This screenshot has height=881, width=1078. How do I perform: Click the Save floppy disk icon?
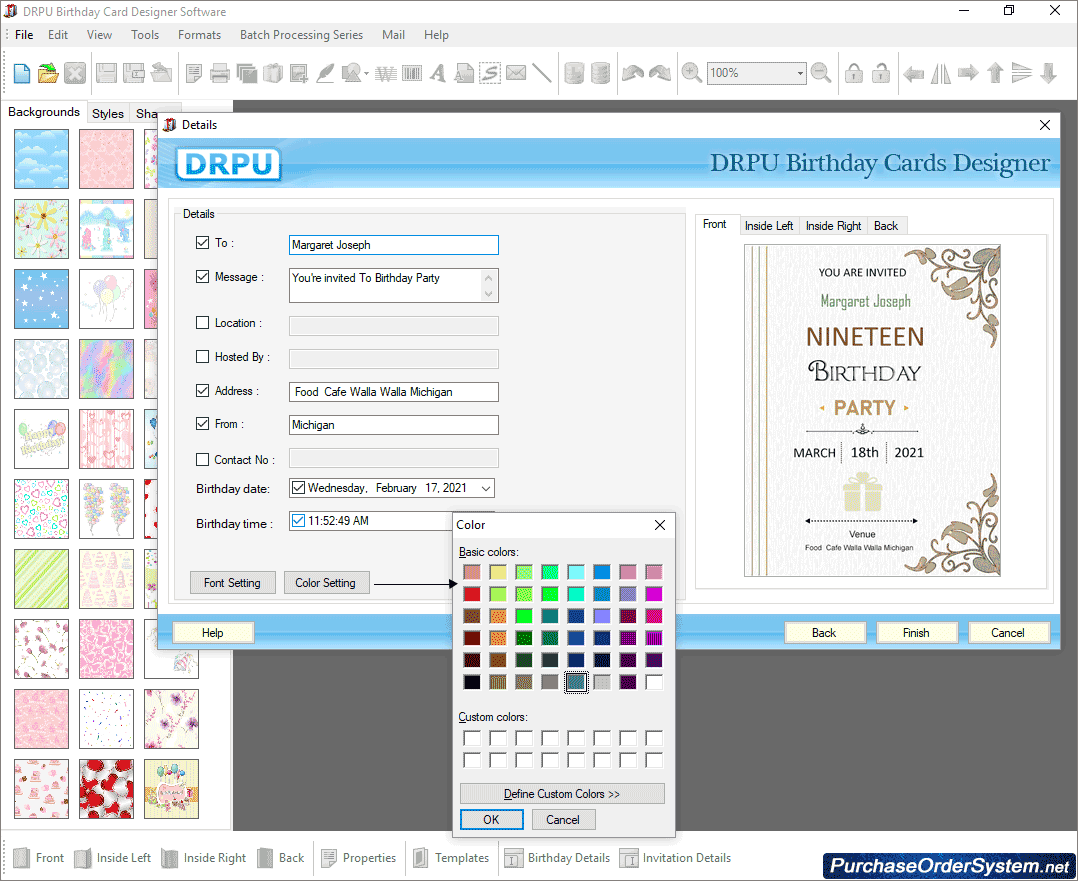106,73
